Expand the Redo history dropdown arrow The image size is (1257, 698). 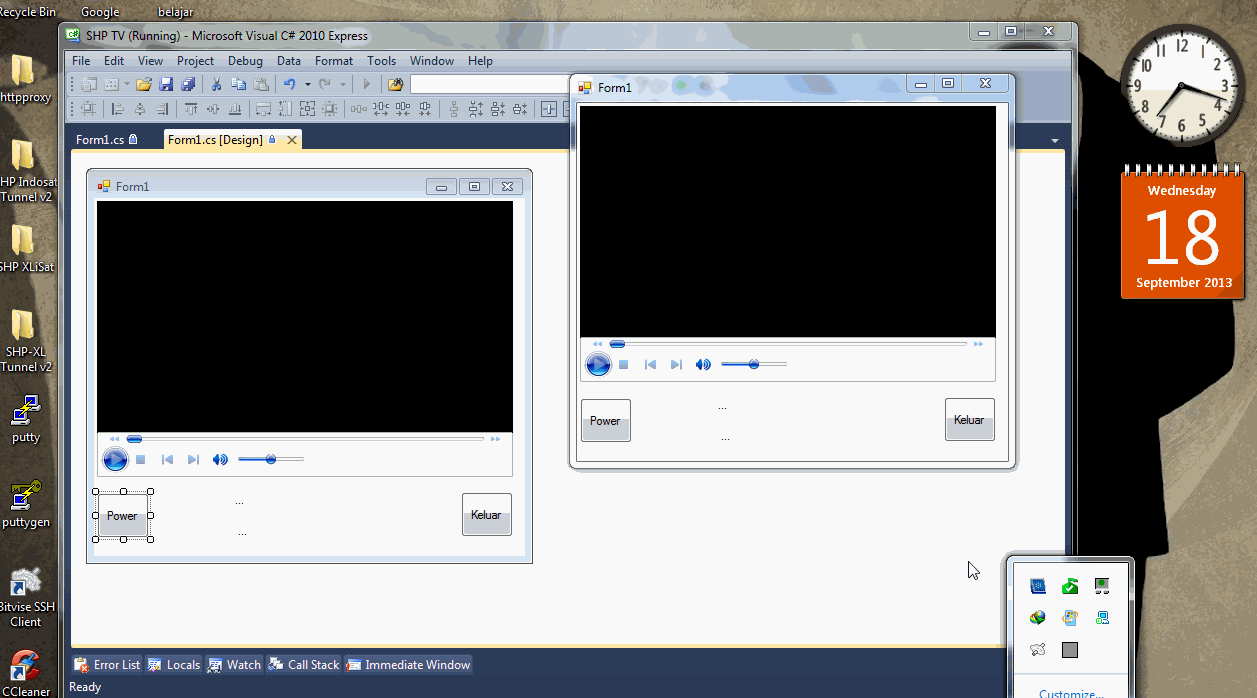click(343, 85)
